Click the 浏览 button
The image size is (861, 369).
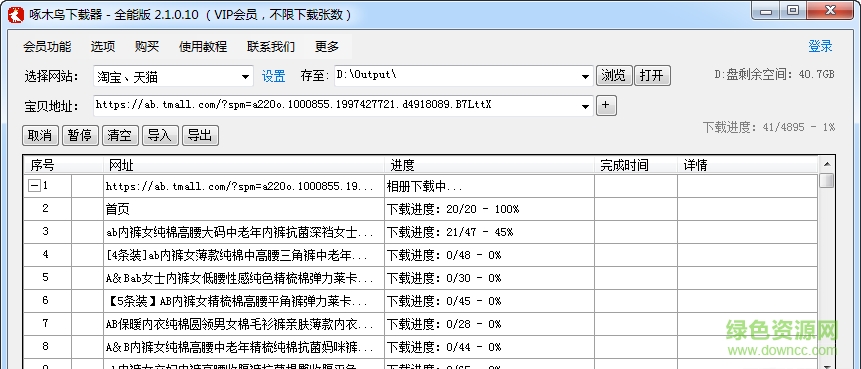point(614,76)
